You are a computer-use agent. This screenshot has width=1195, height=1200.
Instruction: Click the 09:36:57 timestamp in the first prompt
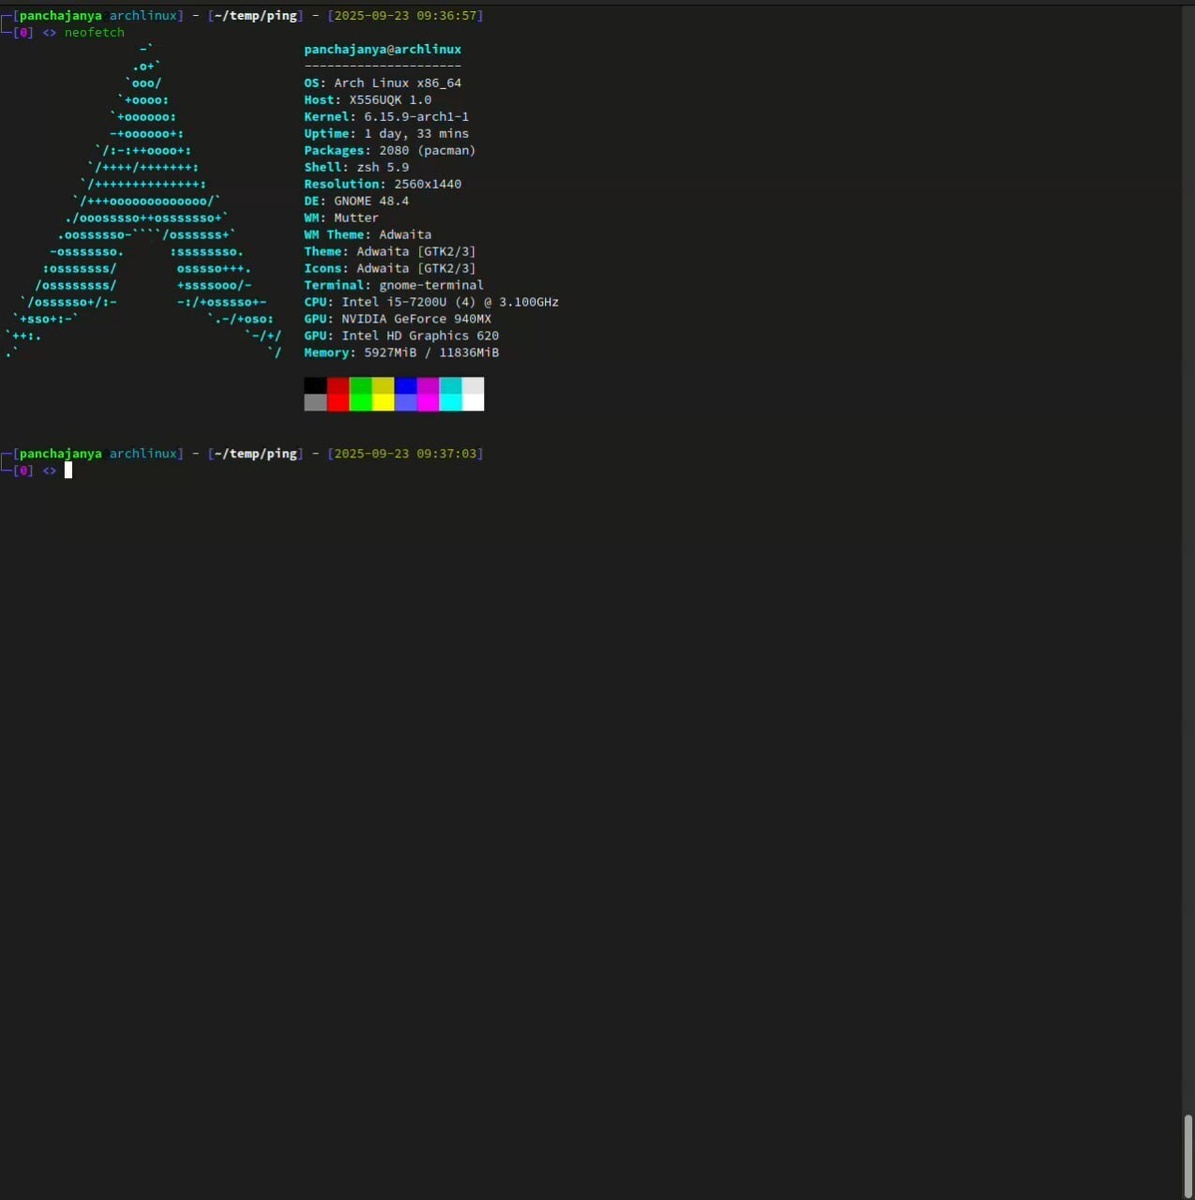click(447, 16)
